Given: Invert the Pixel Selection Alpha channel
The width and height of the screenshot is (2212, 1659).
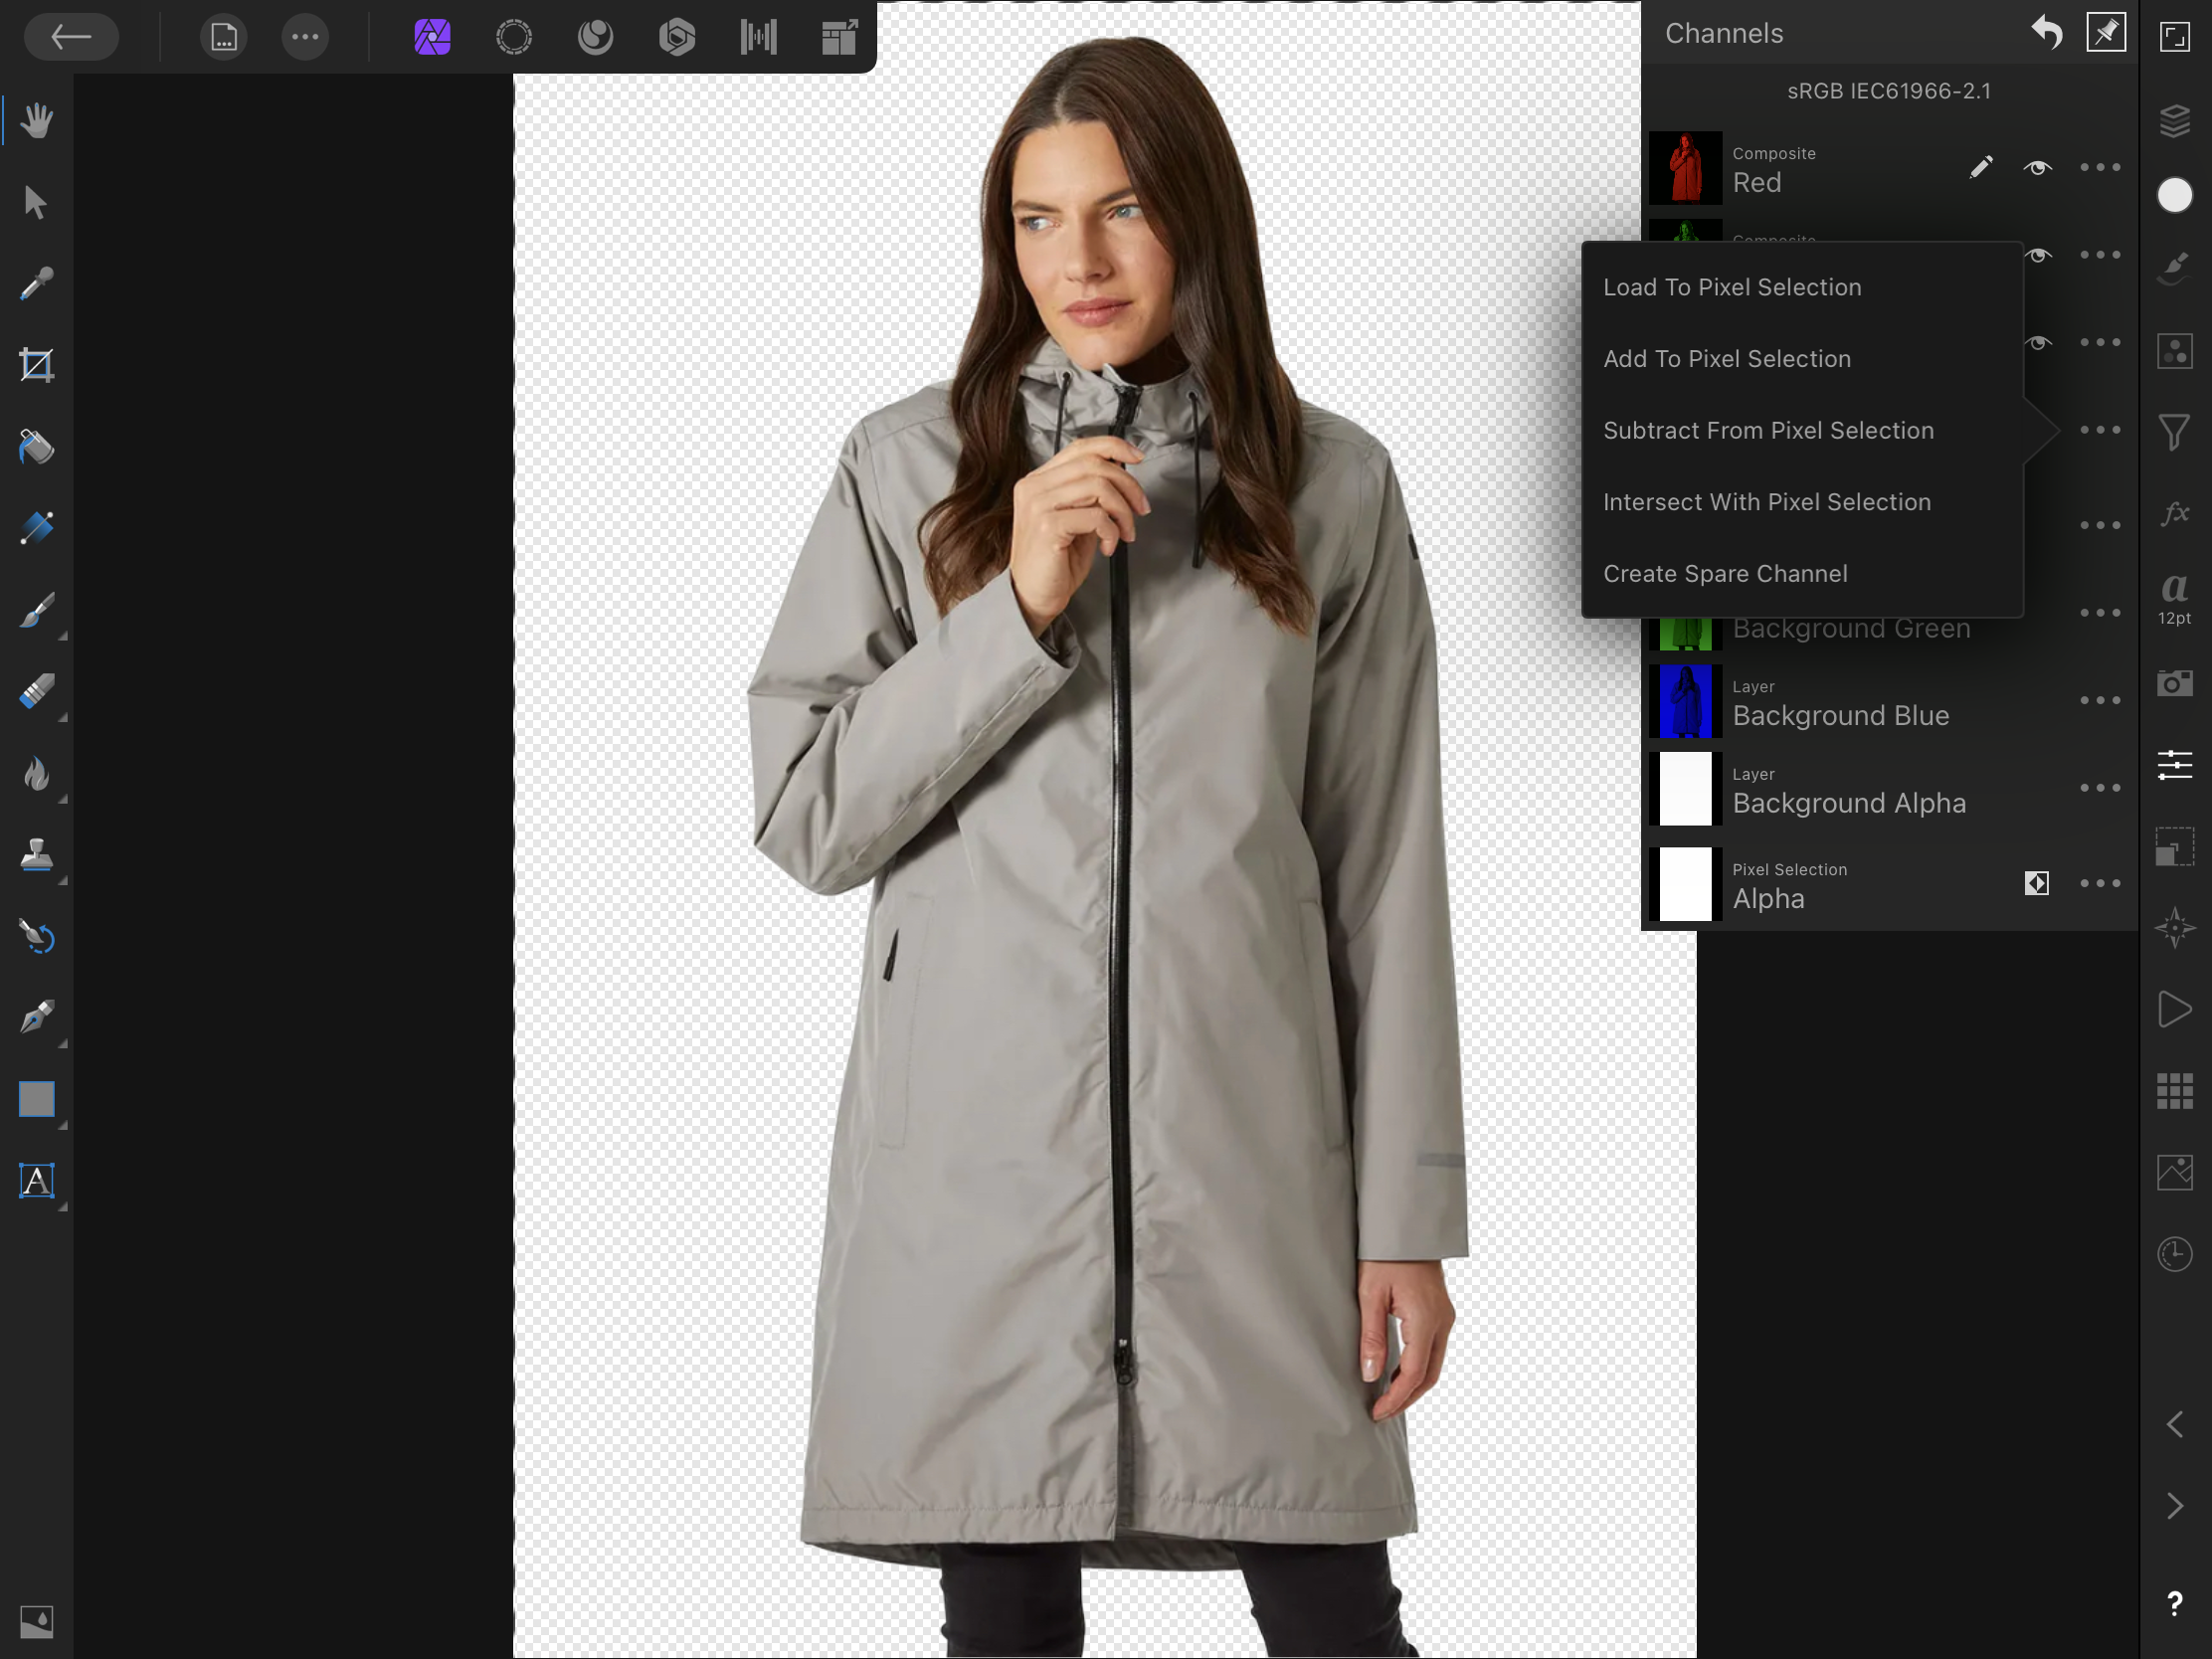Looking at the screenshot, I should pyautogui.click(x=2037, y=883).
